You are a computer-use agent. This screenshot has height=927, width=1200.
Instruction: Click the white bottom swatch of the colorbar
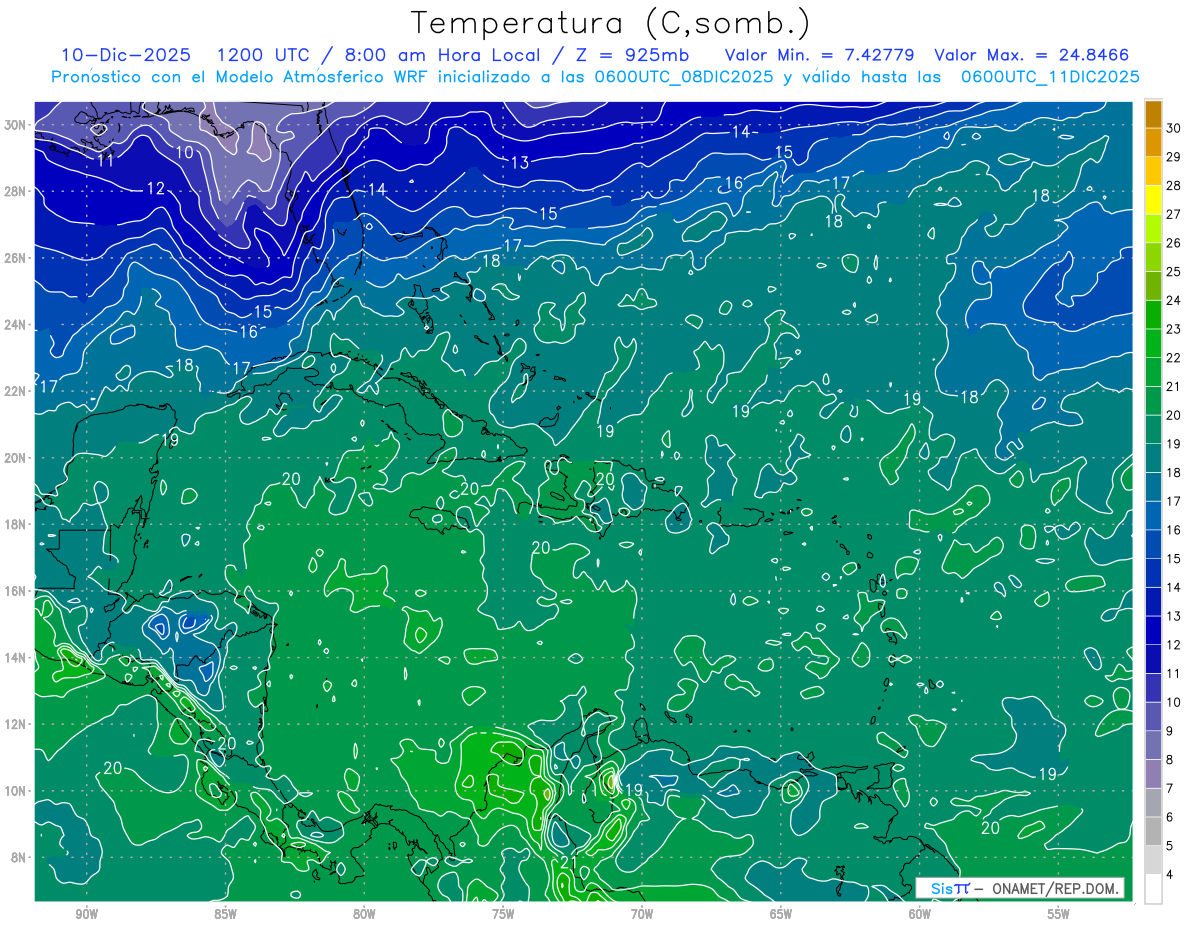pyautogui.click(x=1153, y=889)
